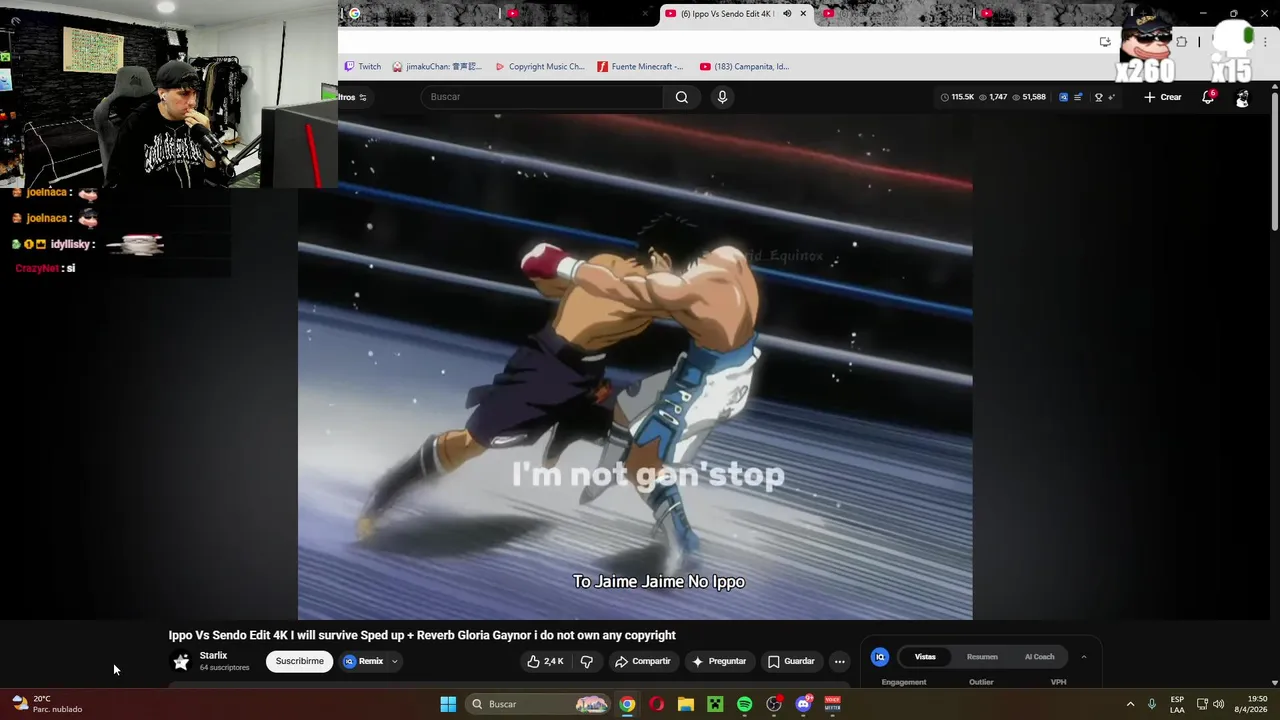Open the browser extensions puzzle icon
This screenshot has height=720, width=1280.
tap(1181, 42)
